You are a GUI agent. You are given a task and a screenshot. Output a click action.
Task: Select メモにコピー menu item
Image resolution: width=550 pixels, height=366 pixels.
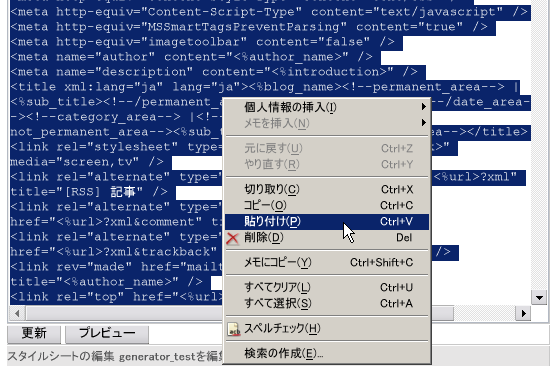coord(327,262)
